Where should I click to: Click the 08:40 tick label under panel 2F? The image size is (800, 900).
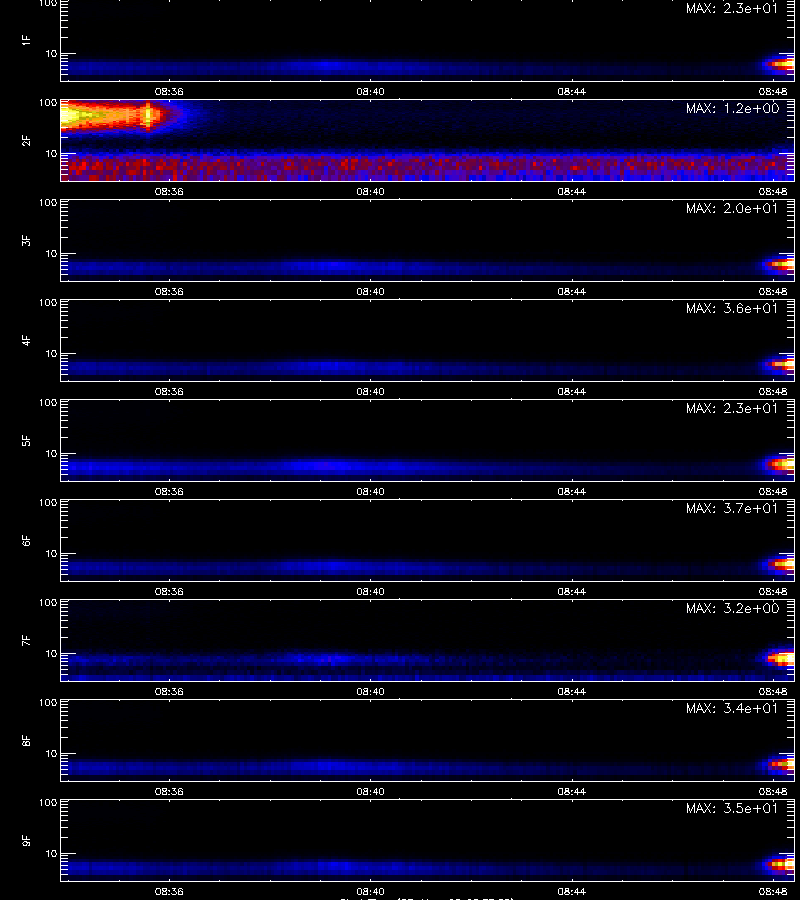pyautogui.click(x=370, y=191)
